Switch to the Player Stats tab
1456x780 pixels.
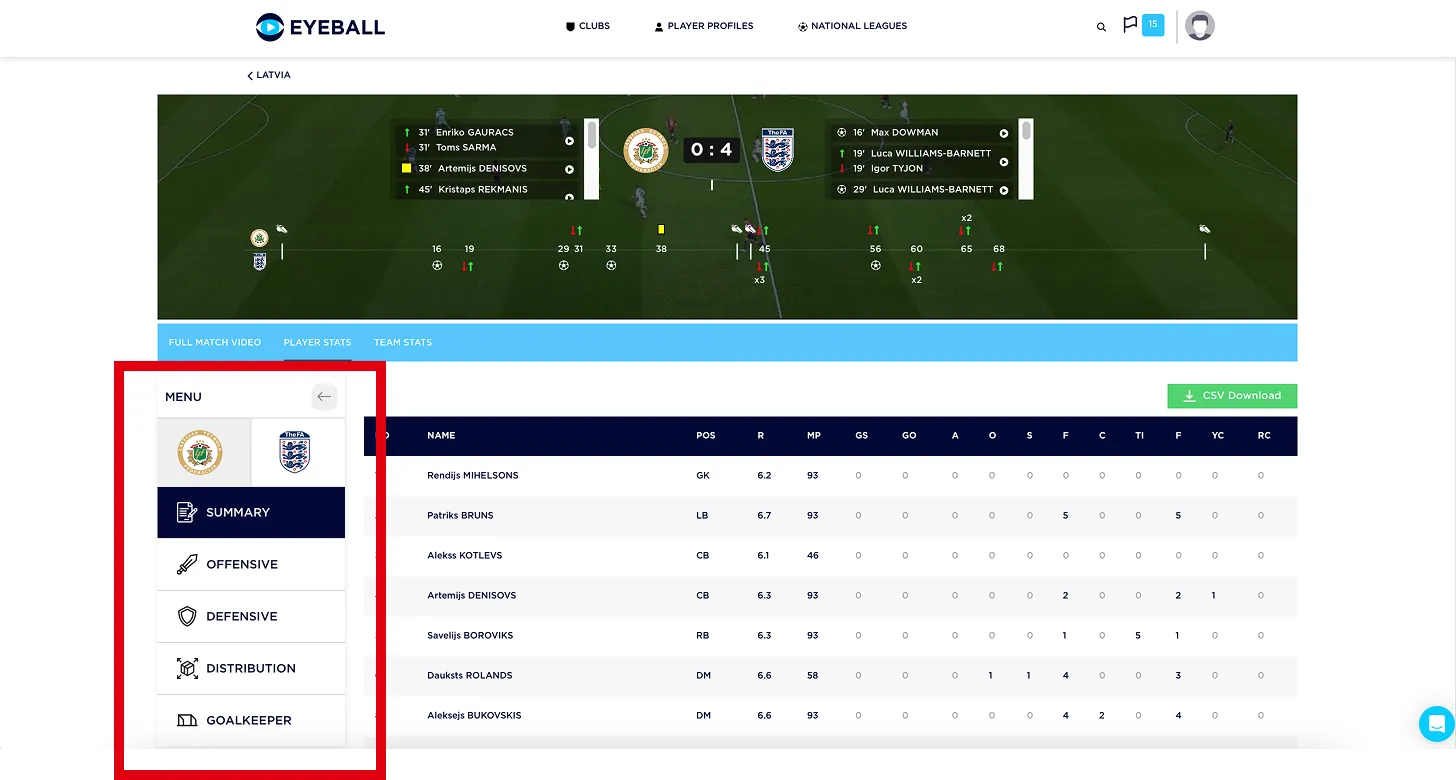317,343
